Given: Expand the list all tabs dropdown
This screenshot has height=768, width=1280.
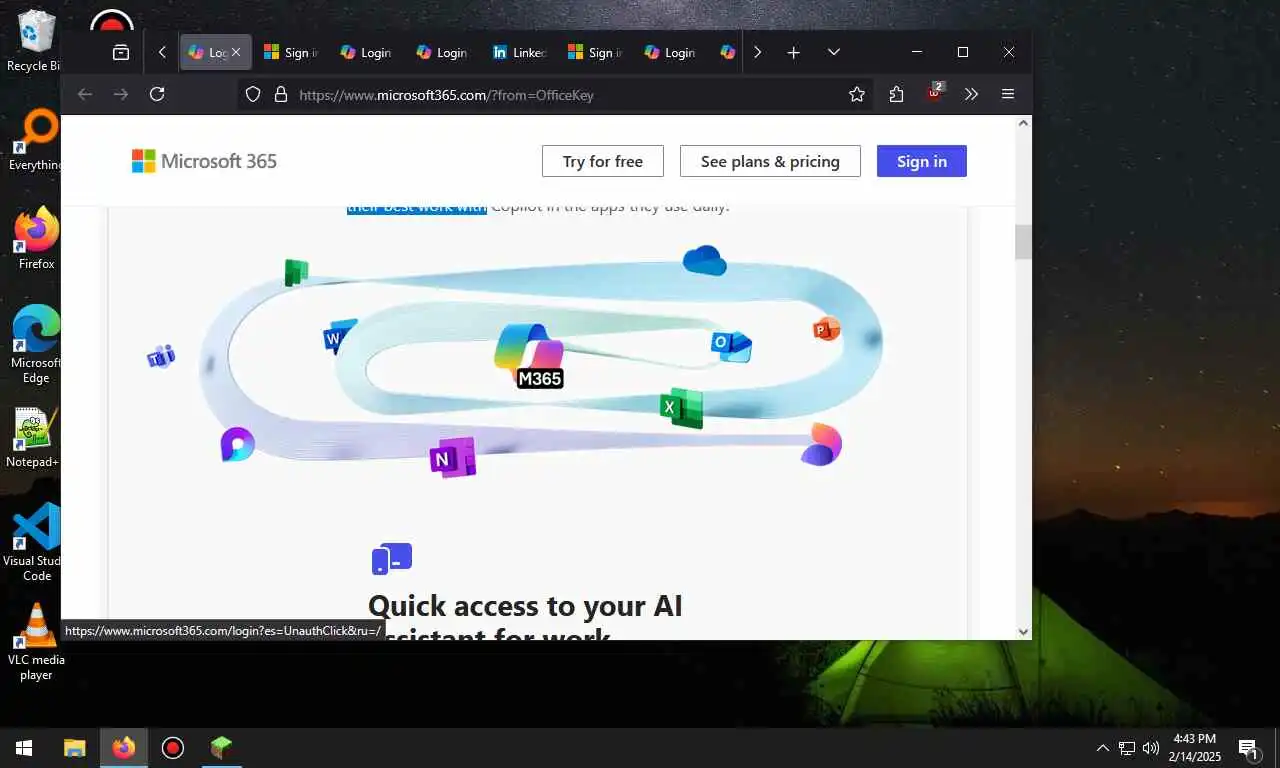Looking at the screenshot, I should [x=834, y=53].
